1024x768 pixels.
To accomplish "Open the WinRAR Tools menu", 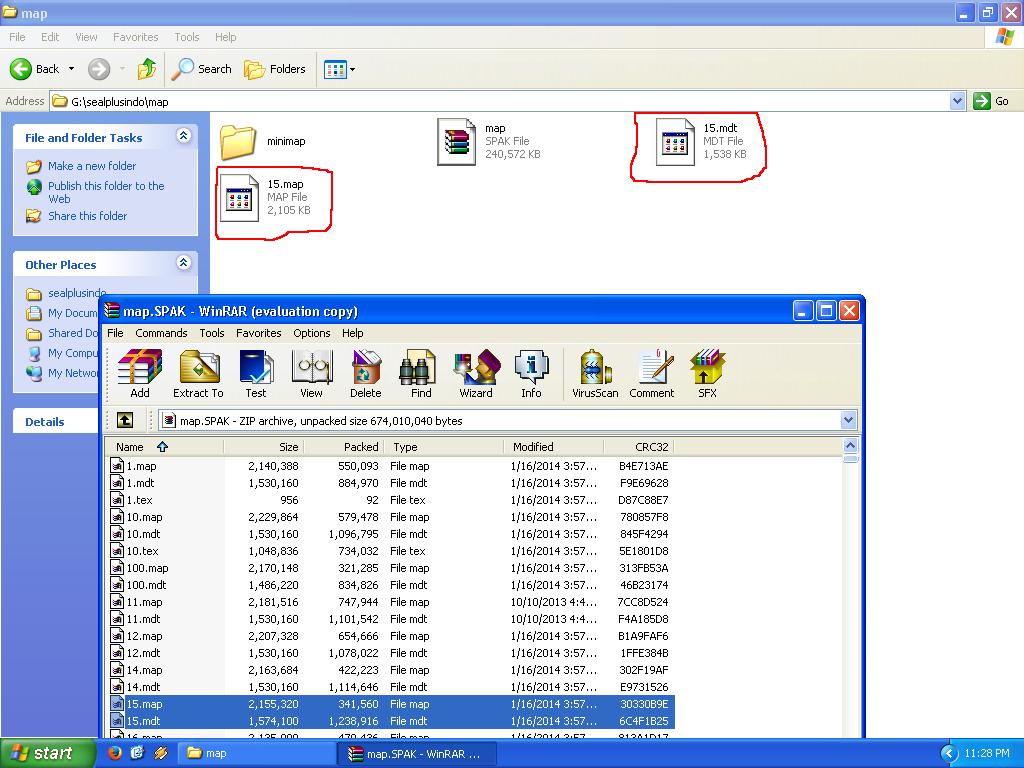I will tap(212, 333).
